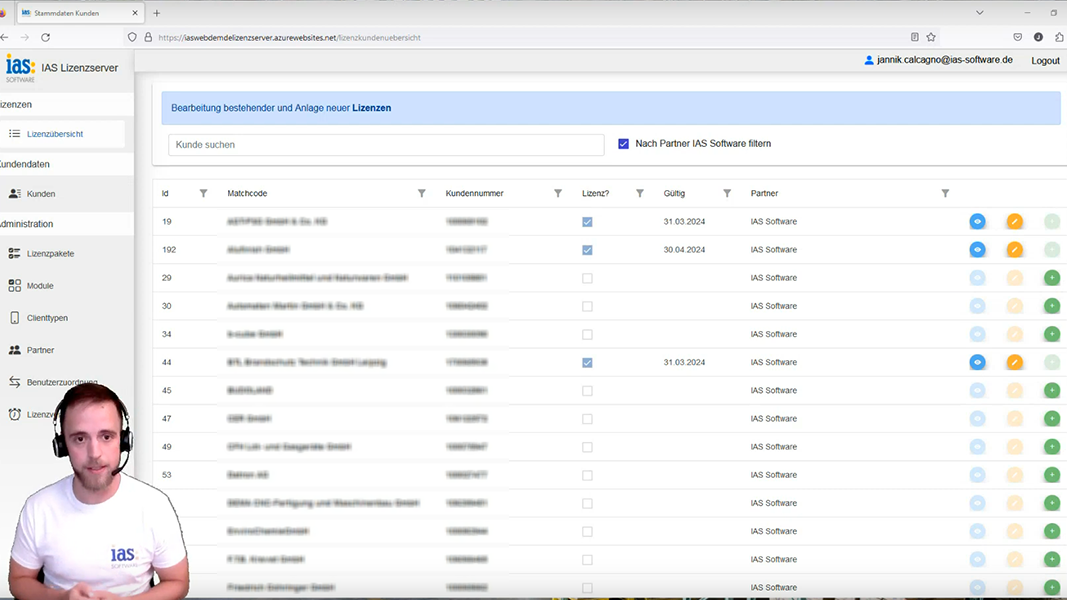Click green plus icon for row 45
This screenshot has height=600, width=1067.
(1051, 390)
